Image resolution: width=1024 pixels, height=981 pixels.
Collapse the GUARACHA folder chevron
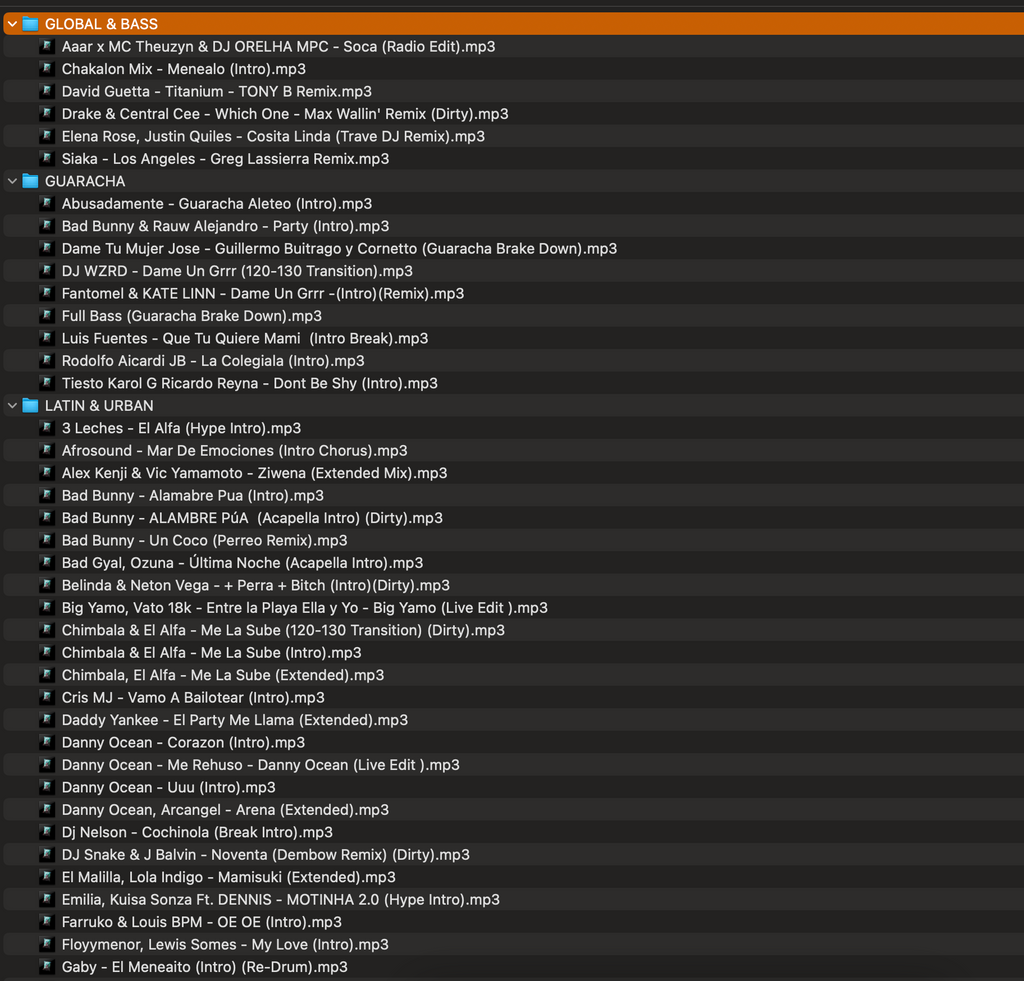12,181
